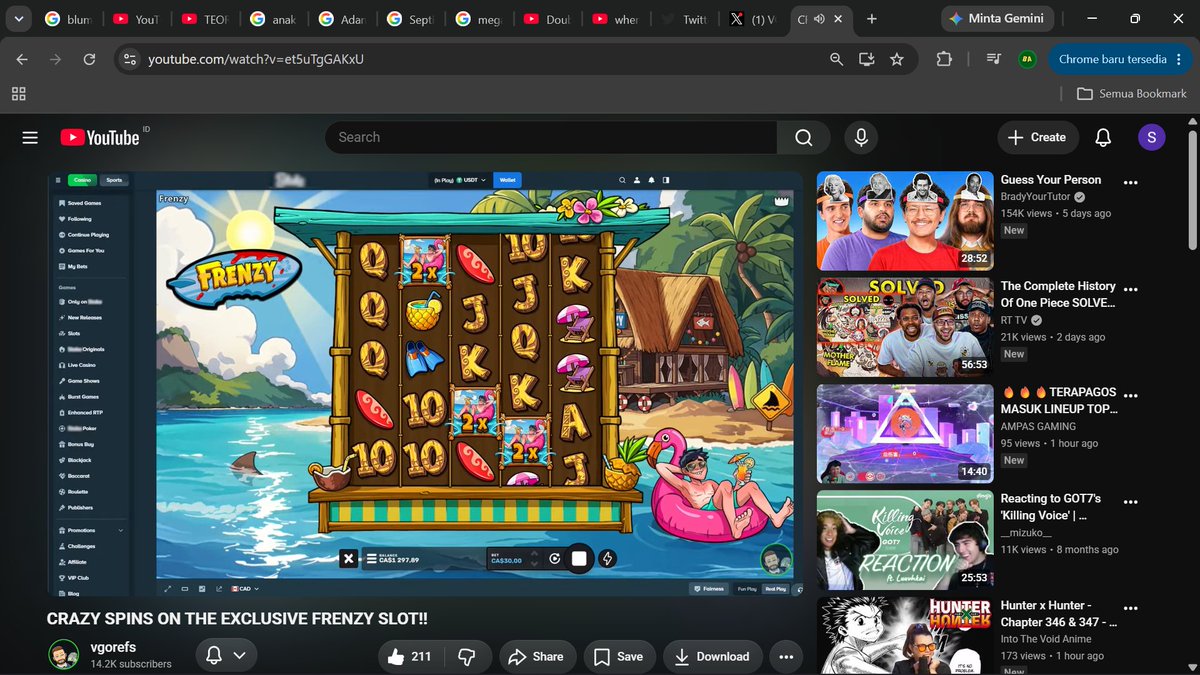Expand the tab search dropdown

(18, 19)
